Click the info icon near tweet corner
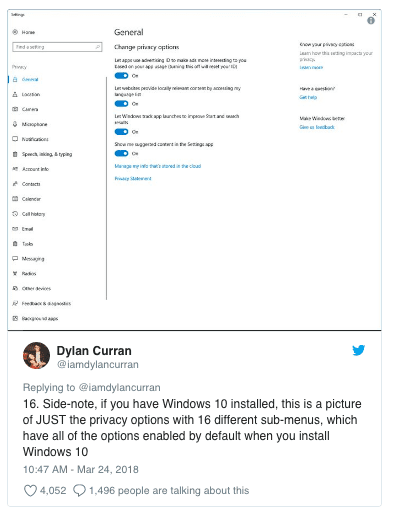 click(x=371, y=21)
